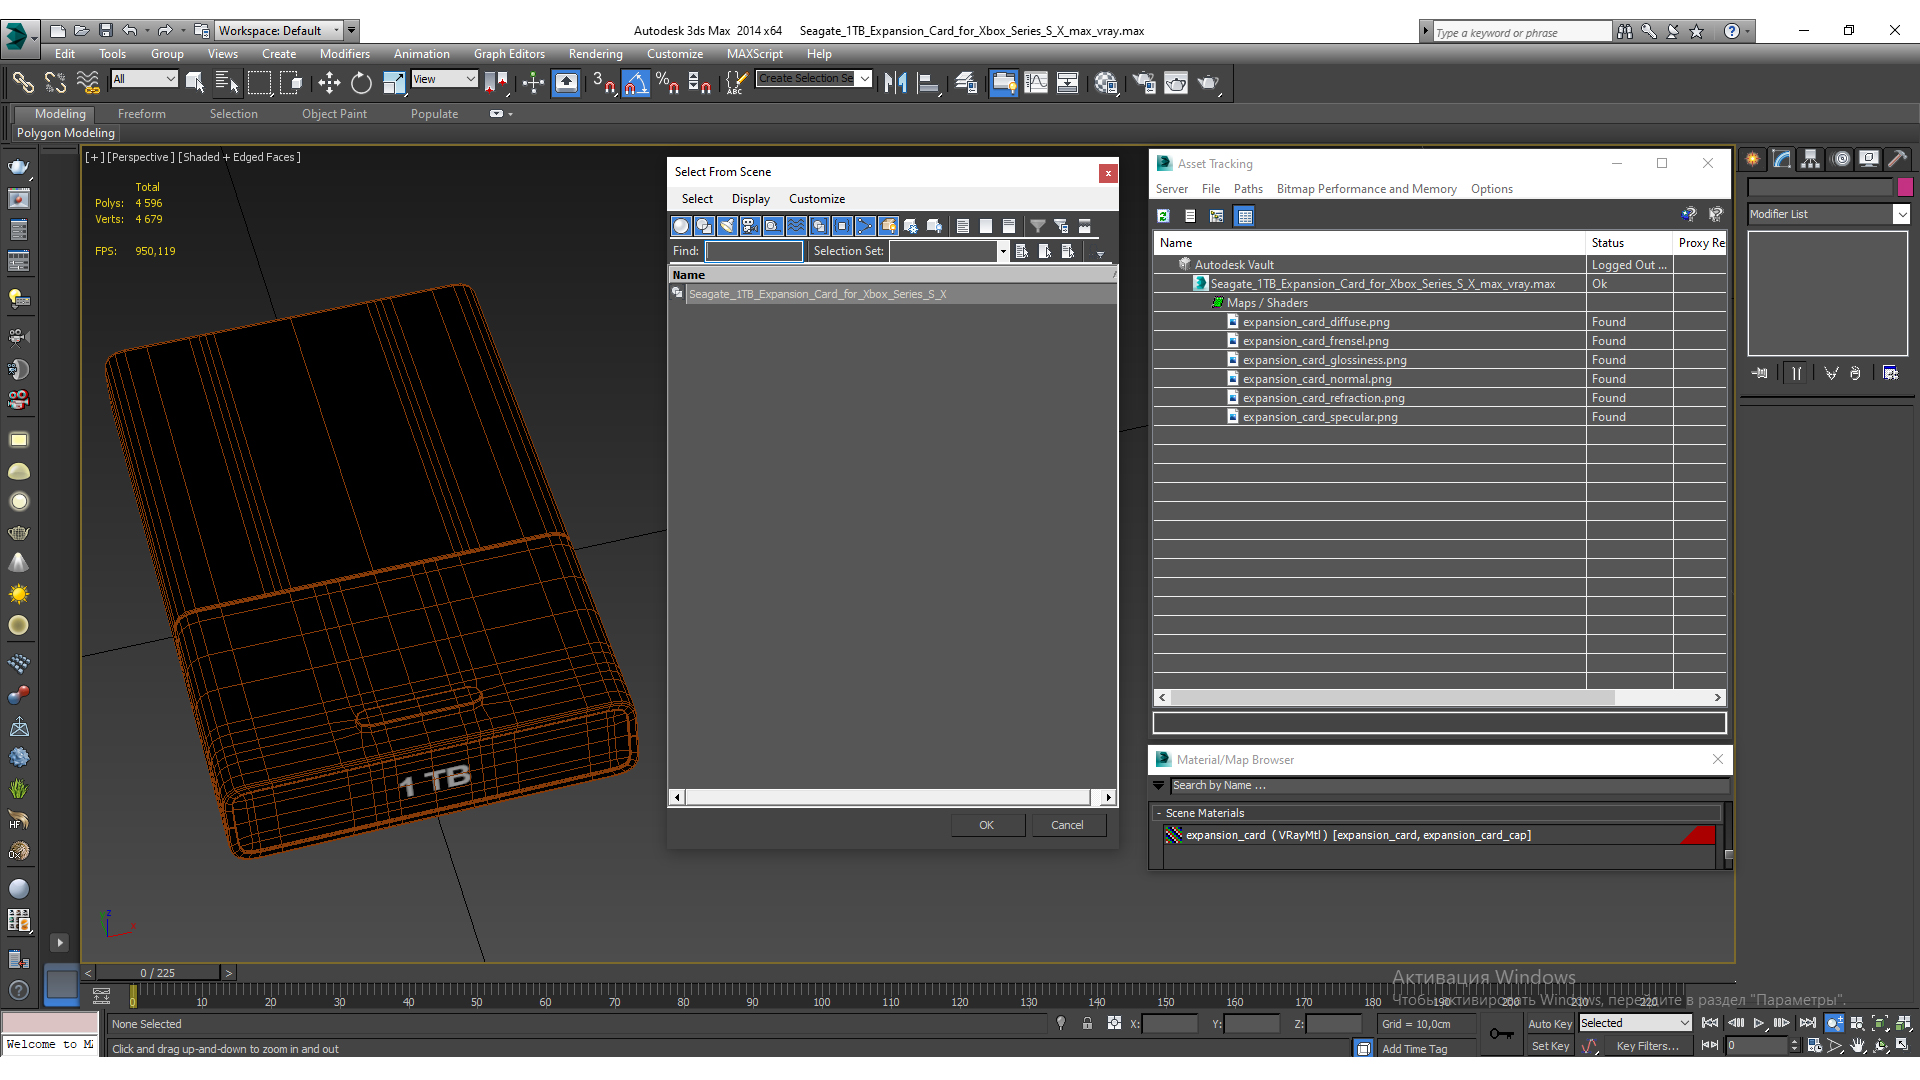Refresh the Asset Tracking list
This screenshot has height=1080, width=1920.
(x=1163, y=216)
